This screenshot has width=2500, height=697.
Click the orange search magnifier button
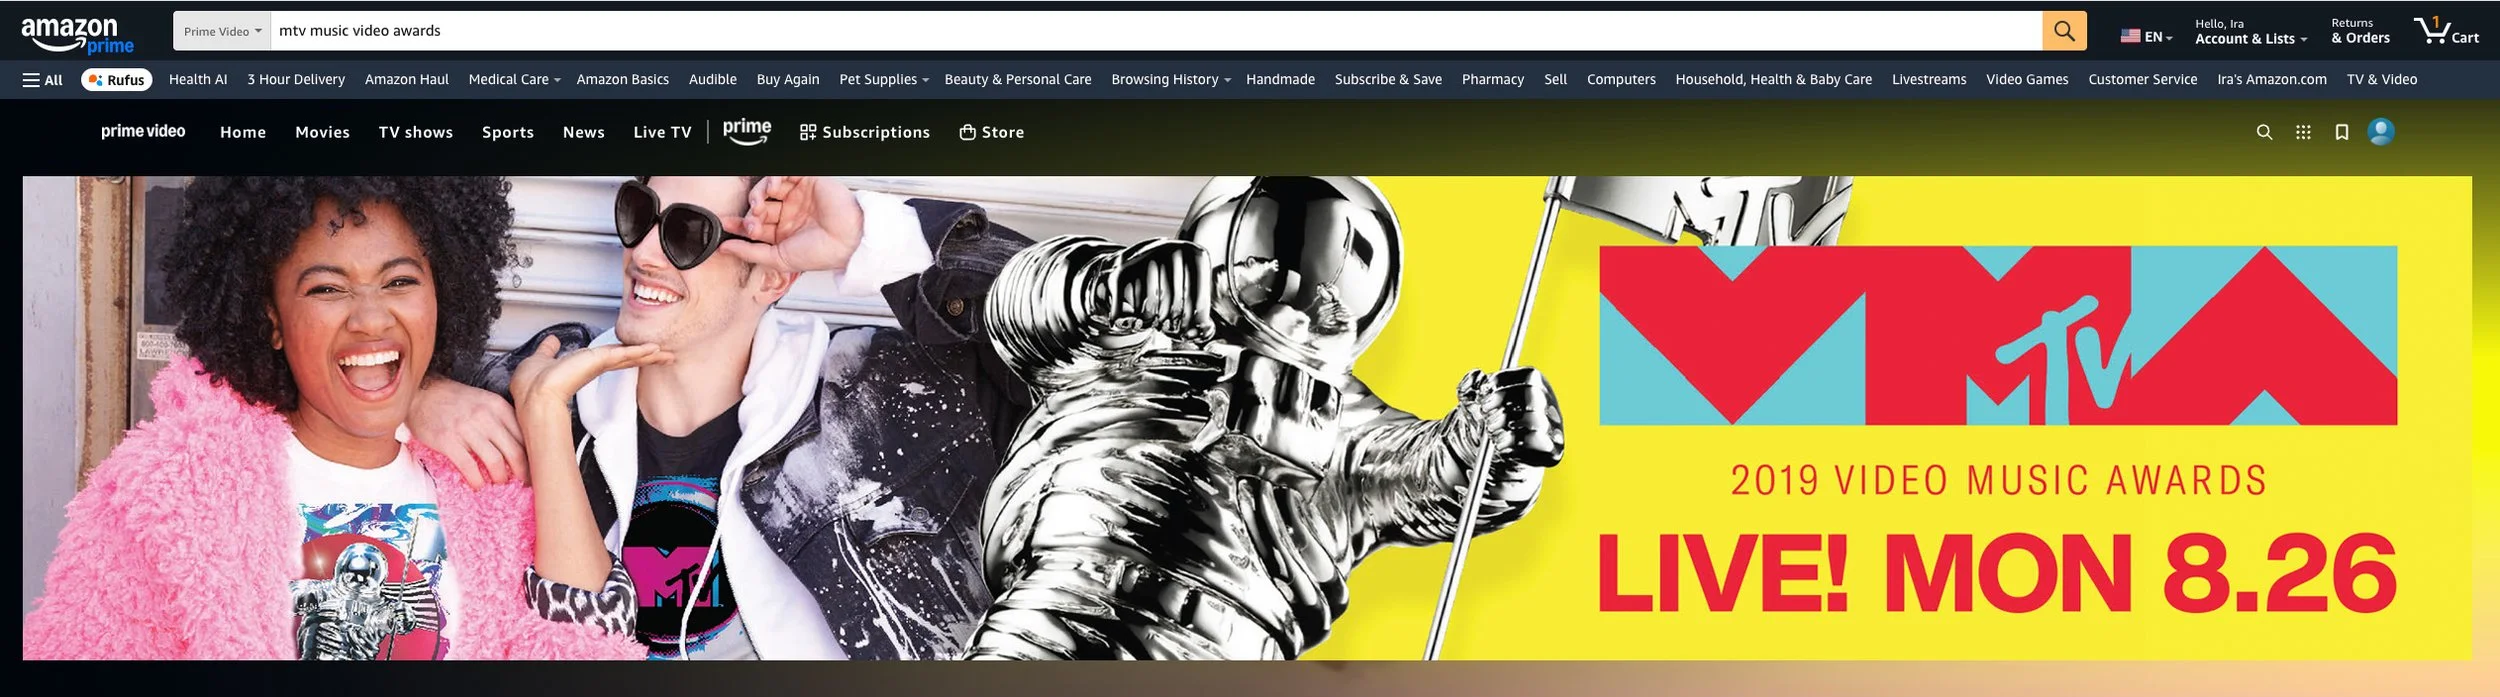[x=2064, y=31]
